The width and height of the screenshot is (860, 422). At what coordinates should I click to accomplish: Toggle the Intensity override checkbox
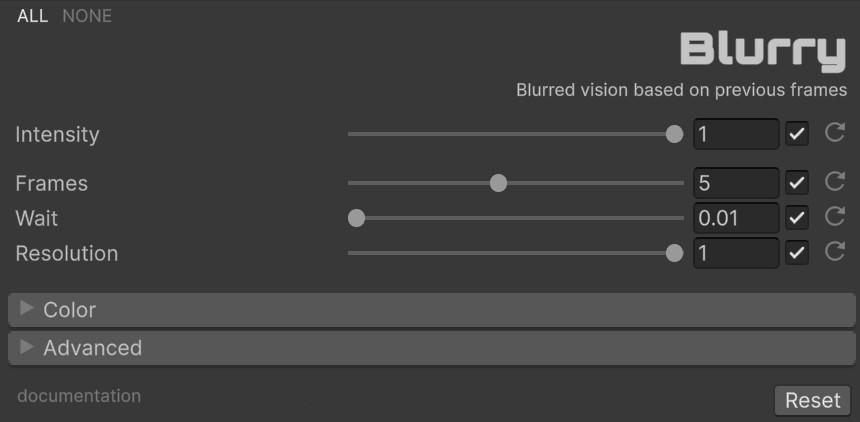(797, 134)
